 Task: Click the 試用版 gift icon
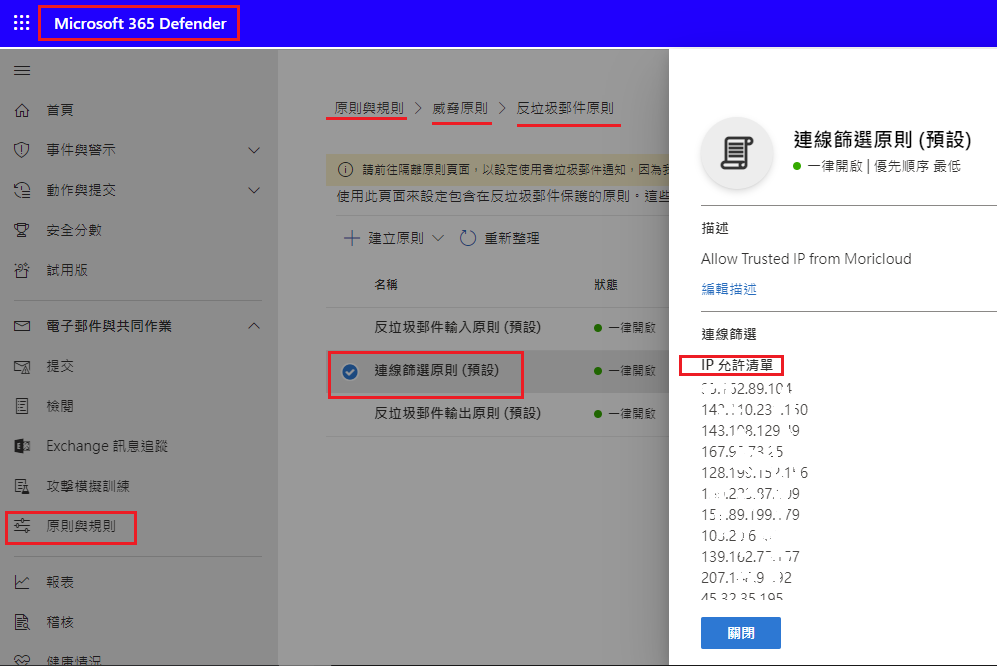click(22, 270)
